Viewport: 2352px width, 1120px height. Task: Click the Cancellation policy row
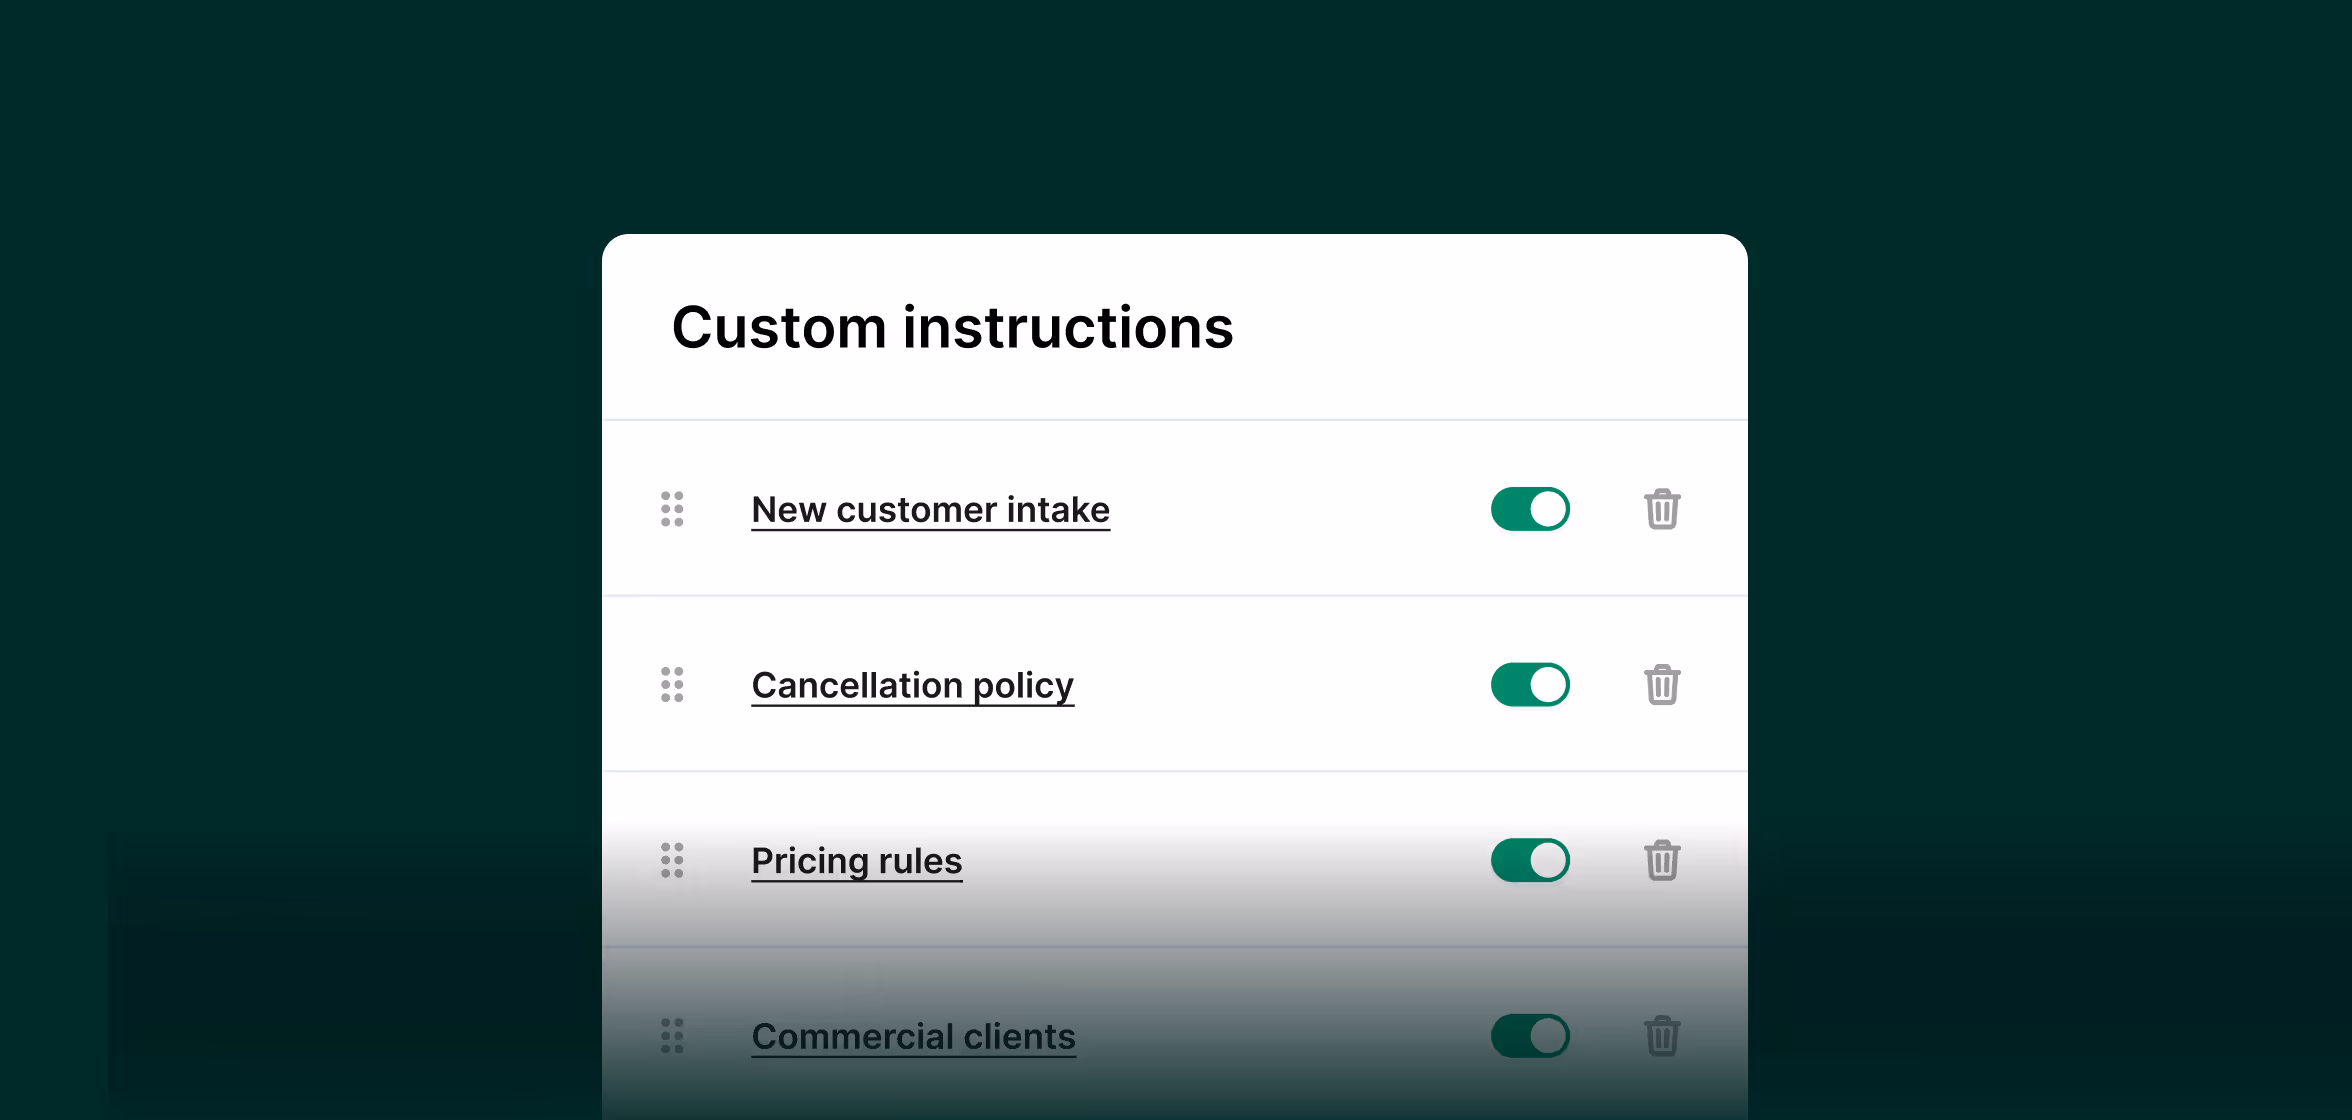pyautogui.click(x=1175, y=685)
